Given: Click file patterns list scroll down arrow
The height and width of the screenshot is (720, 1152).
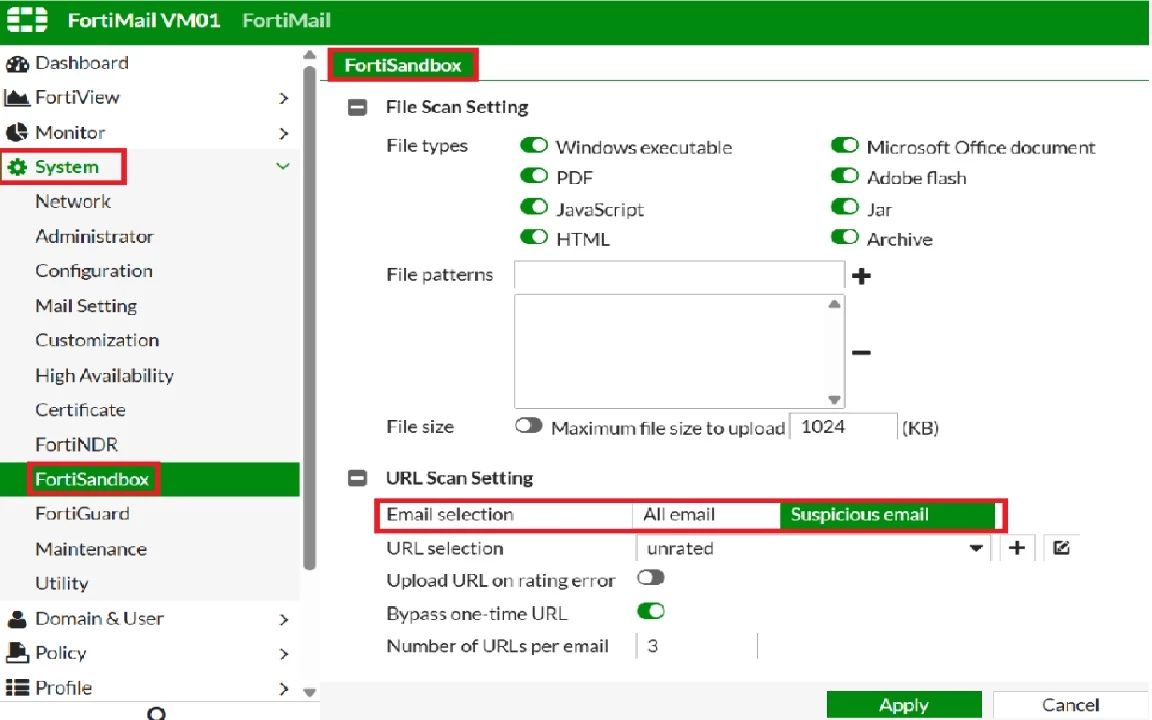Looking at the screenshot, I should tap(834, 400).
